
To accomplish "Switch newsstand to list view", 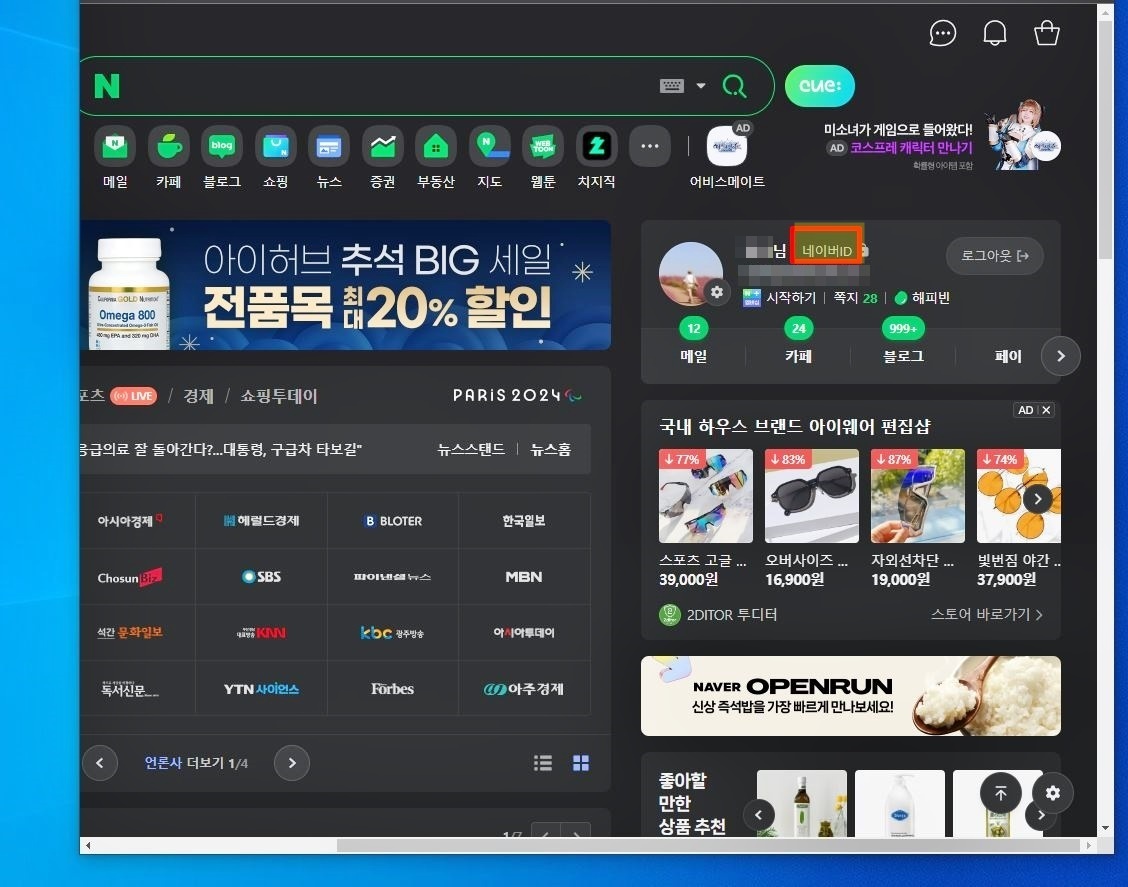I will (x=543, y=763).
